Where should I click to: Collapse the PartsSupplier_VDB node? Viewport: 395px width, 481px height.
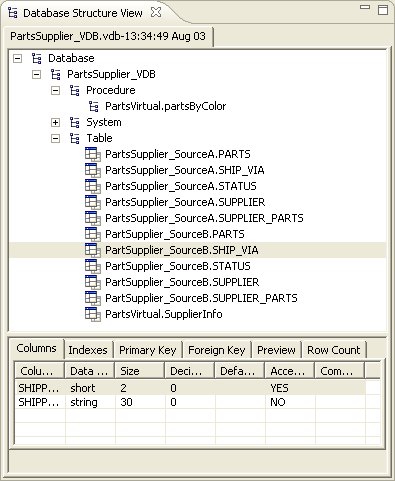pos(36,75)
